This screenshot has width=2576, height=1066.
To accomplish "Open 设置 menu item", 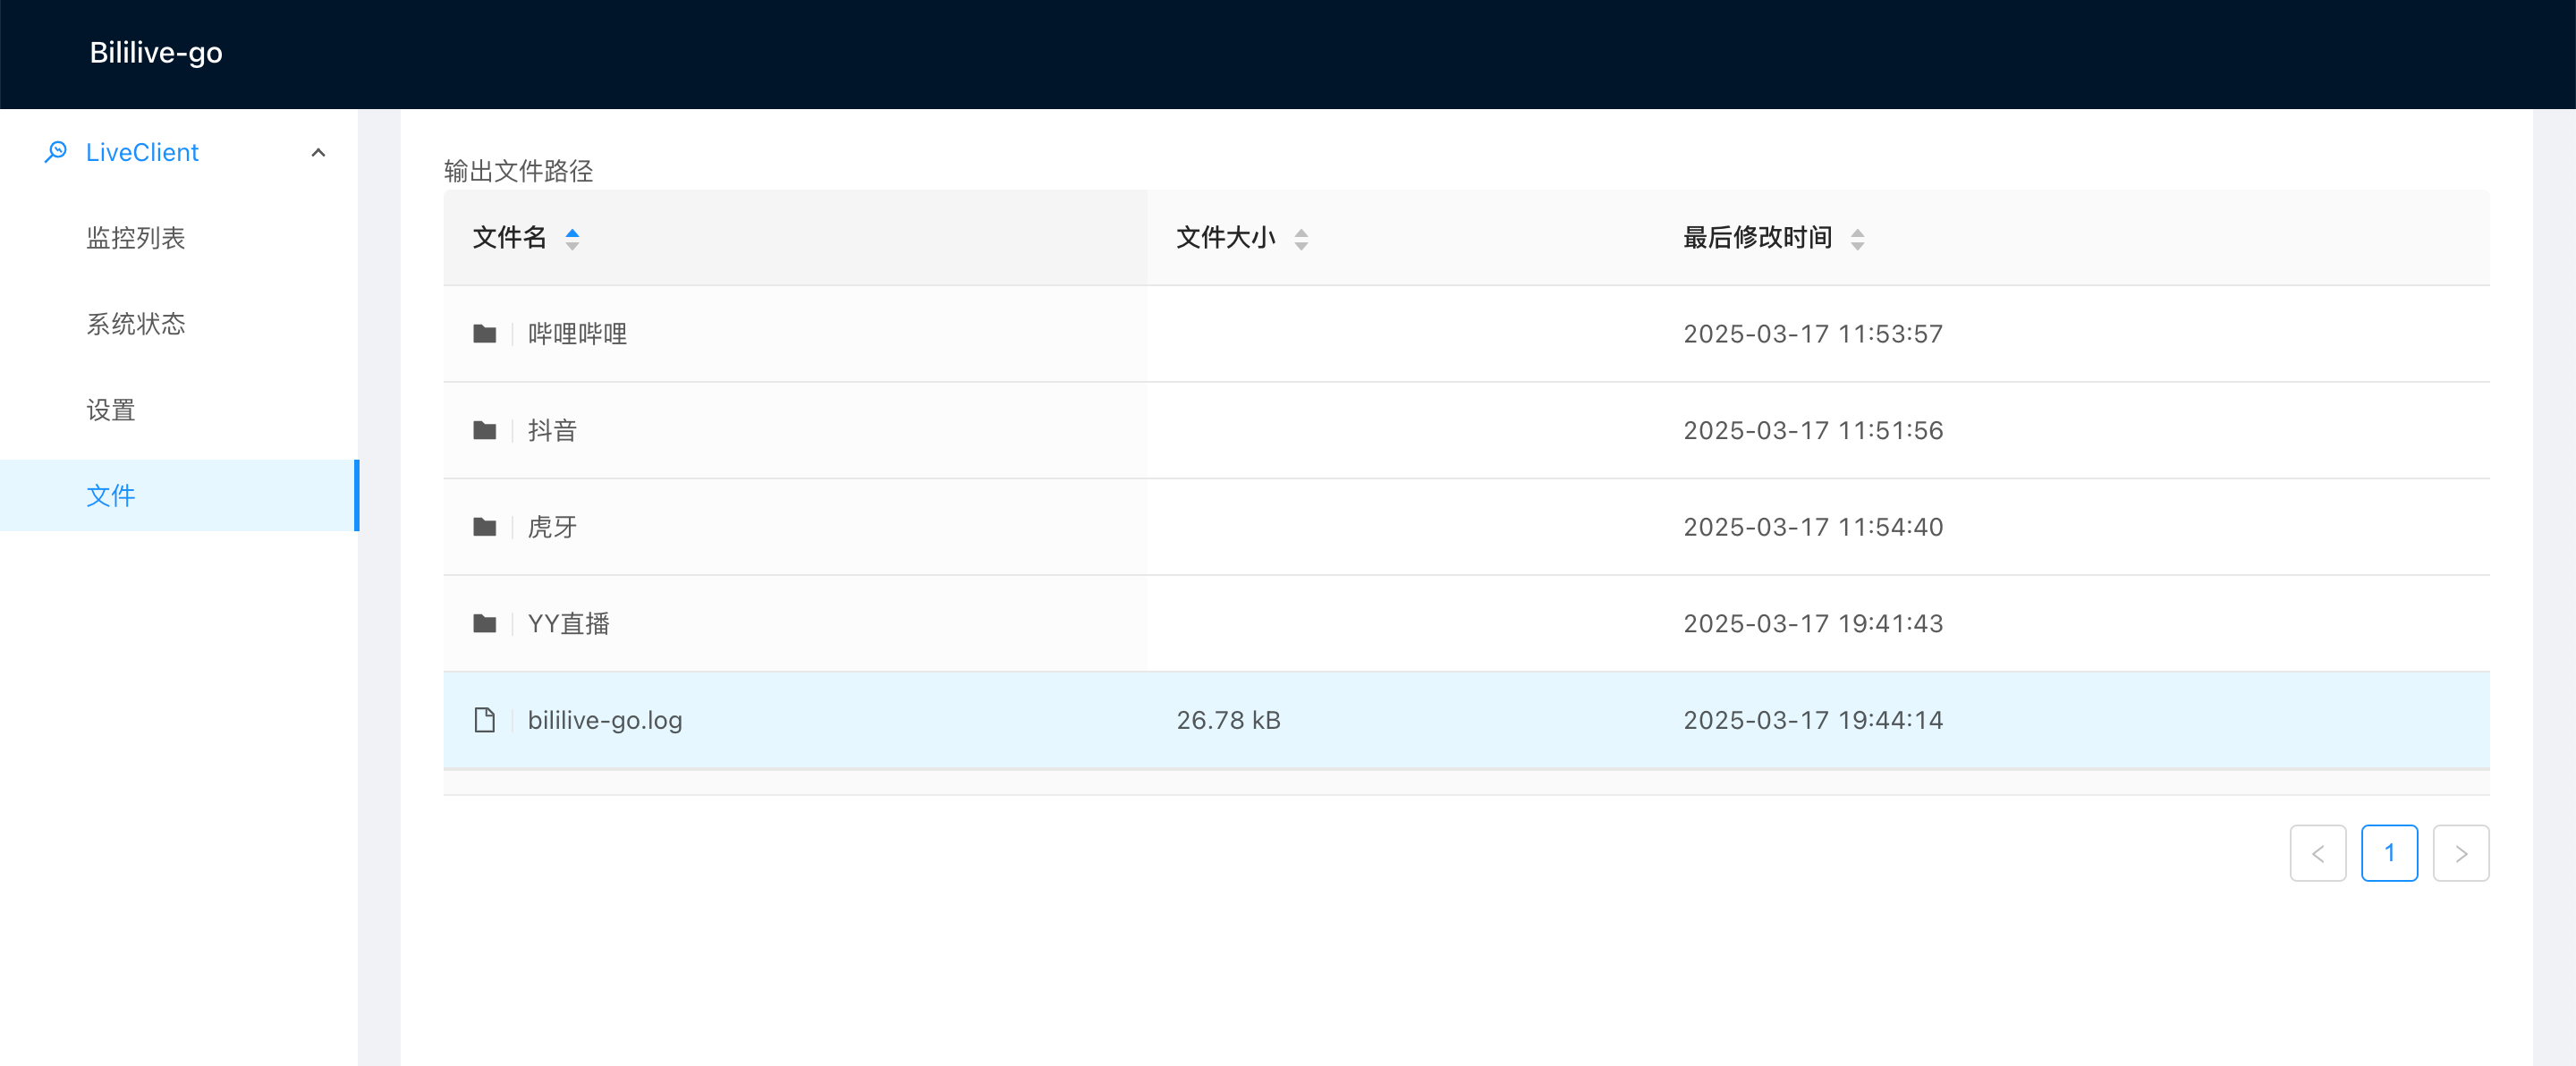I will [111, 410].
